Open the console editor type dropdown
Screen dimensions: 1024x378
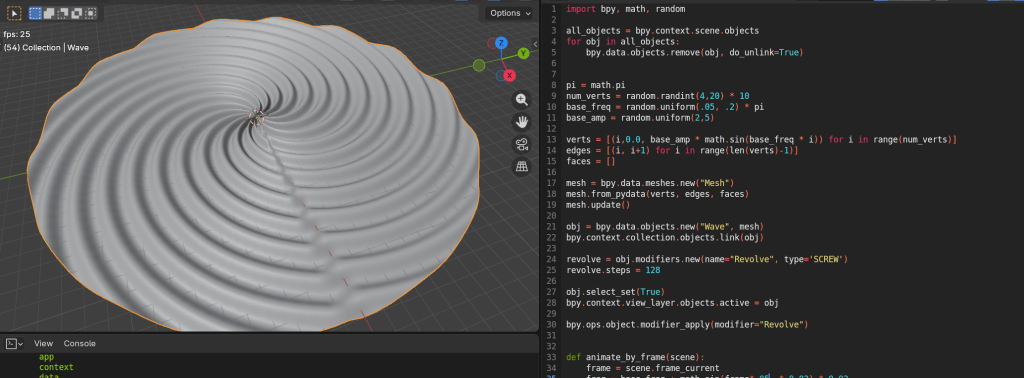[x=14, y=343]
